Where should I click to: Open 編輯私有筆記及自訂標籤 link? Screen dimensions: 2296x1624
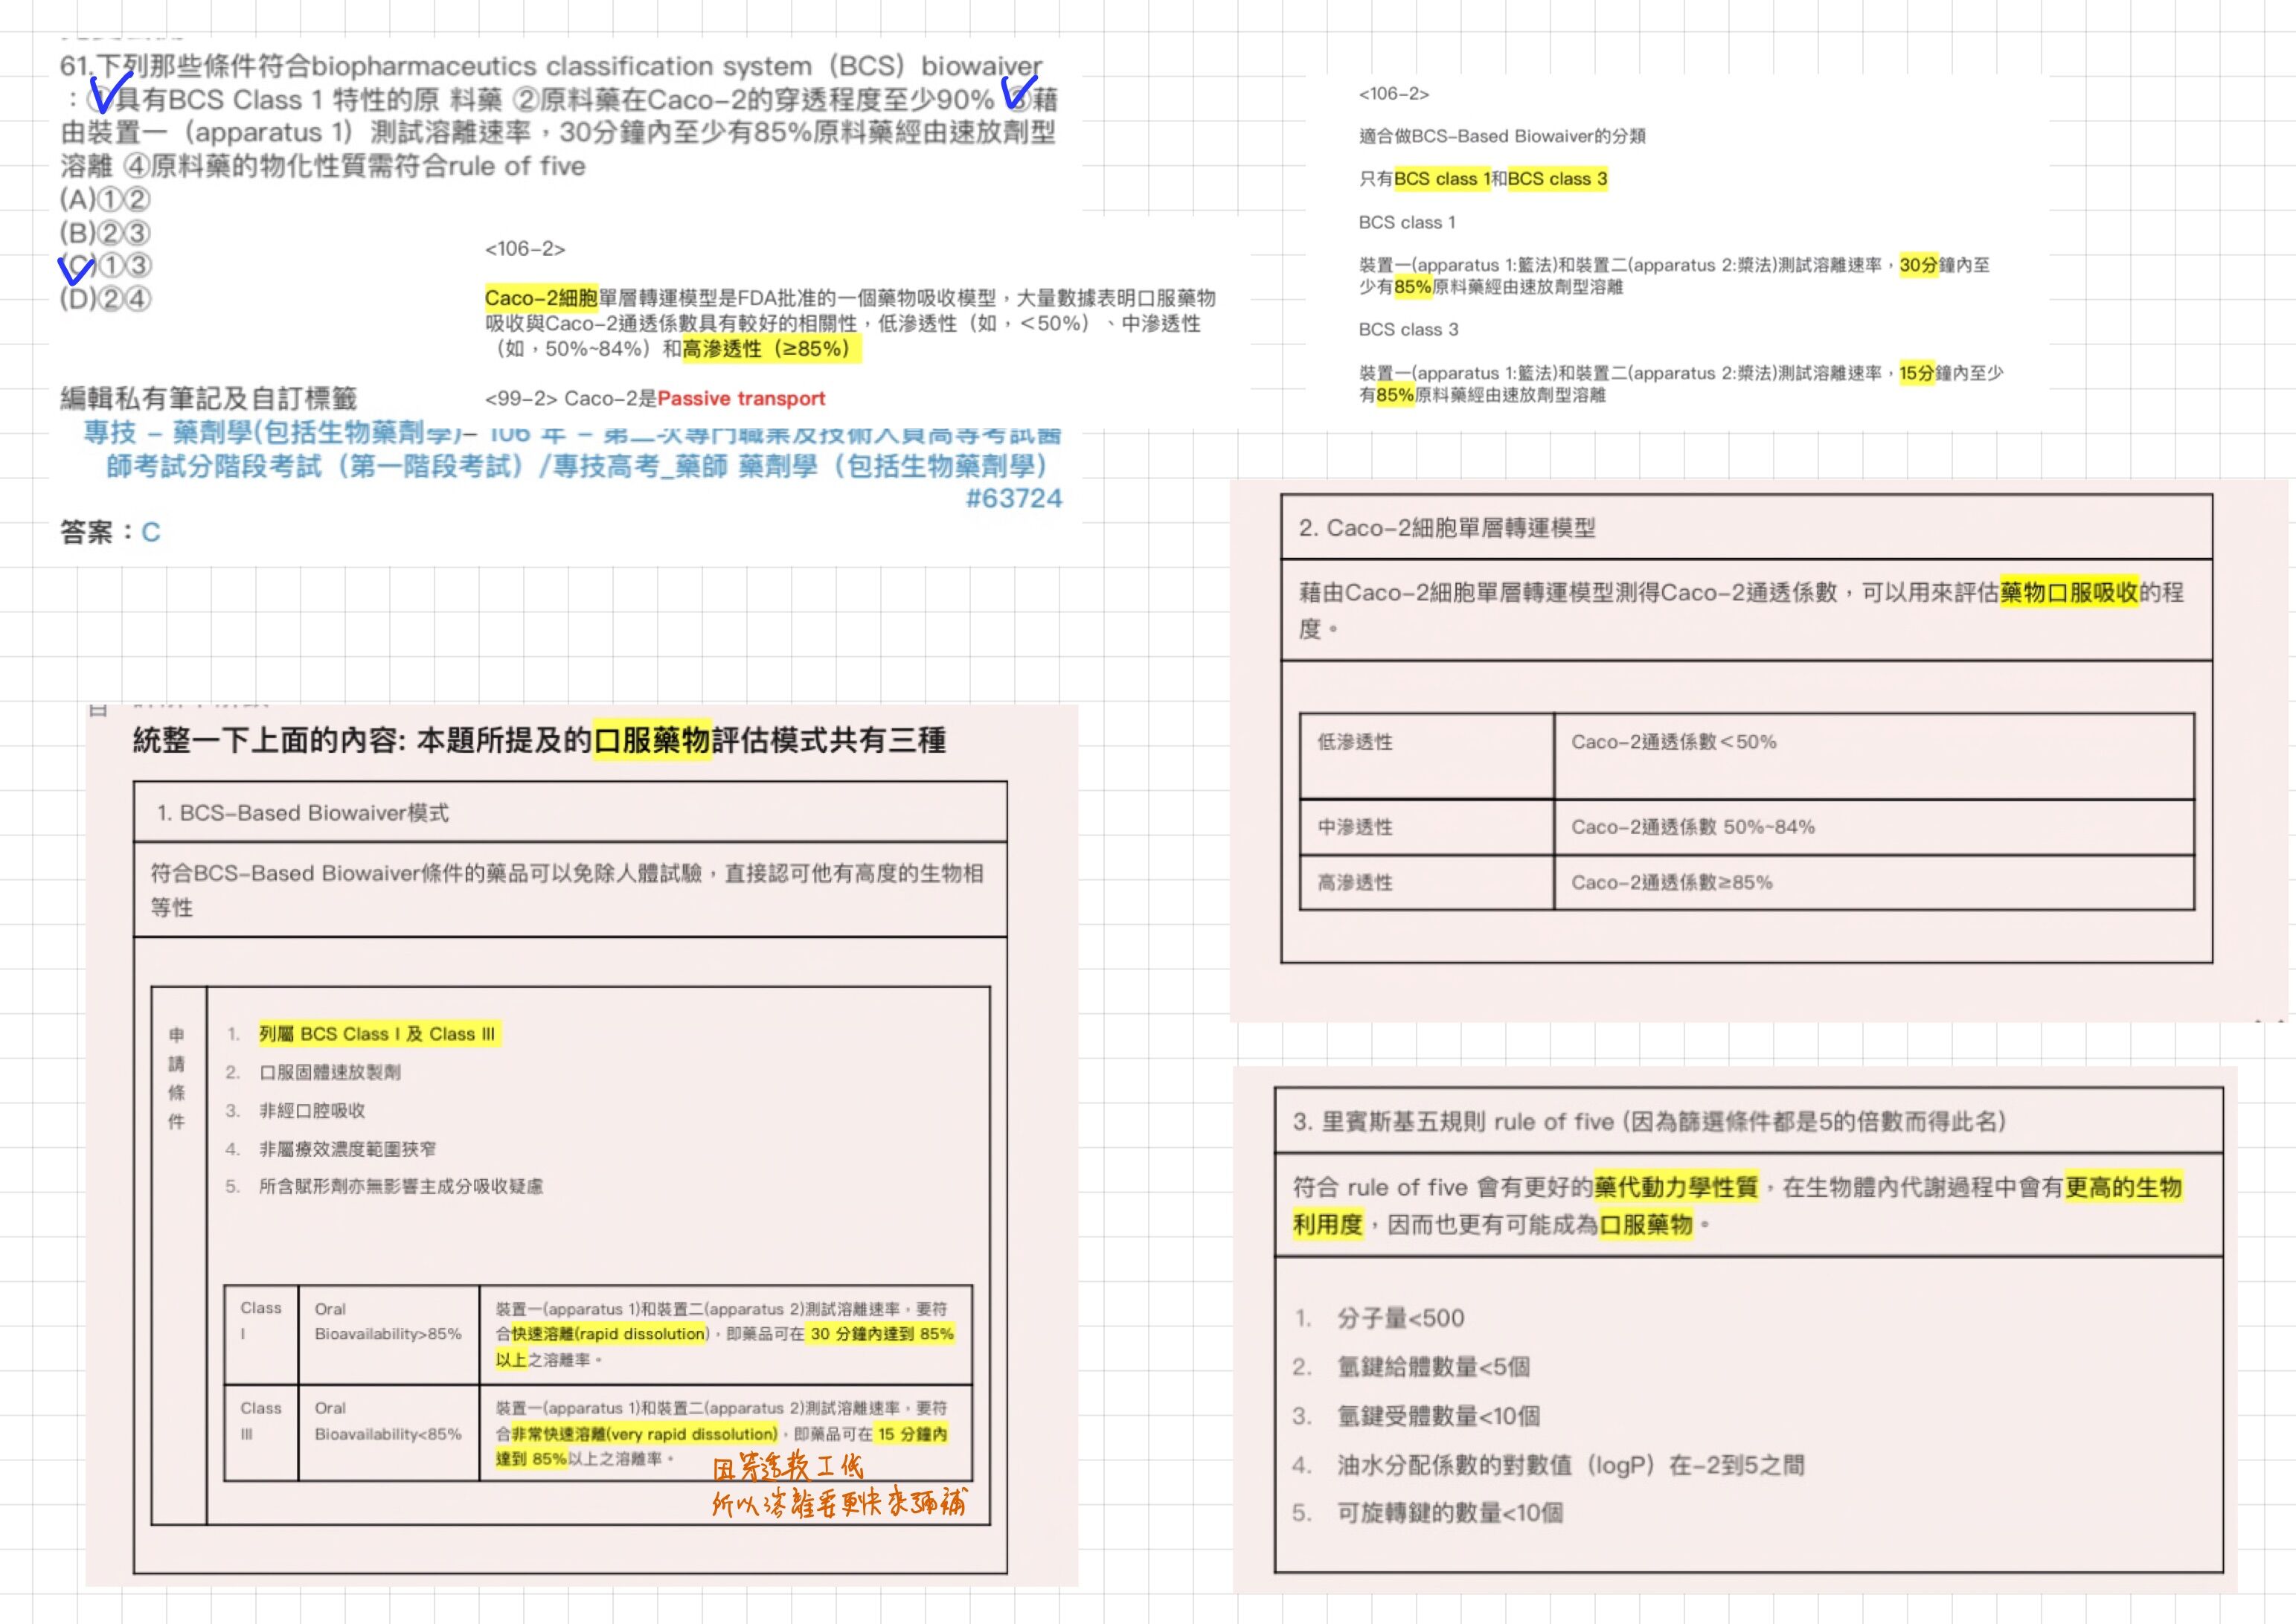[x=208, y=398]
